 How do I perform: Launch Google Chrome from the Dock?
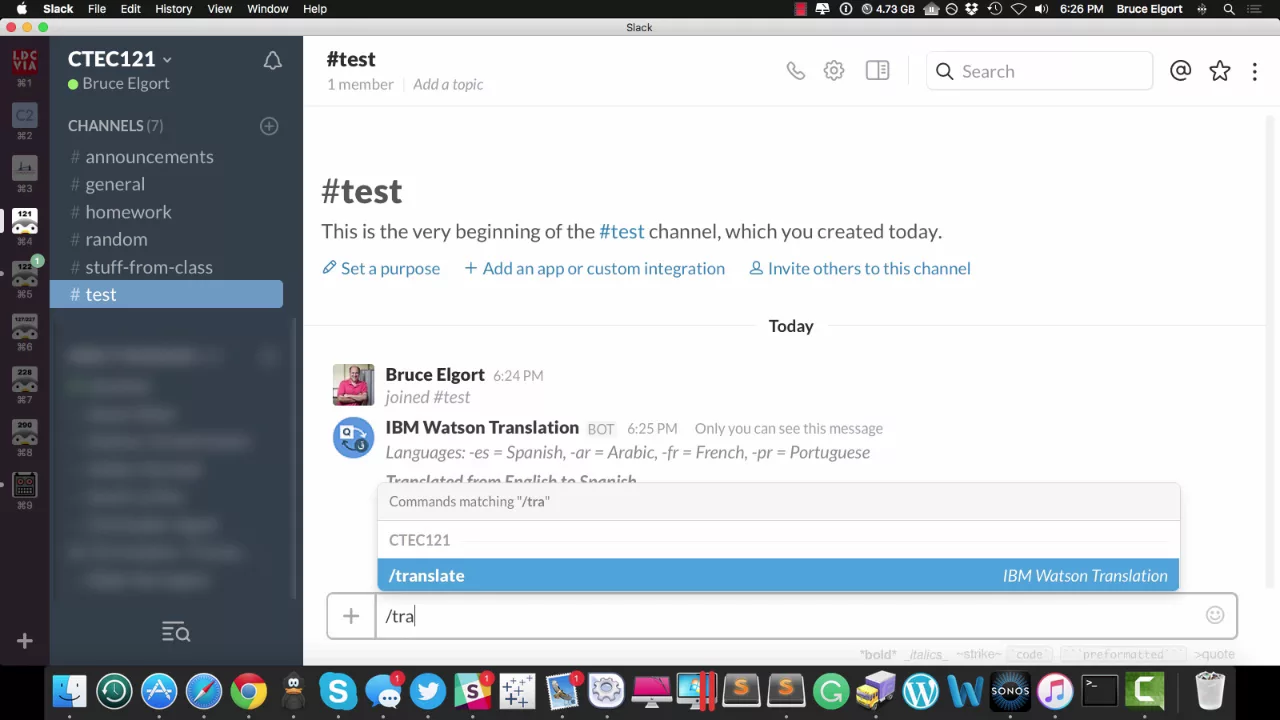pyautogui.click(x=249, y=691)
